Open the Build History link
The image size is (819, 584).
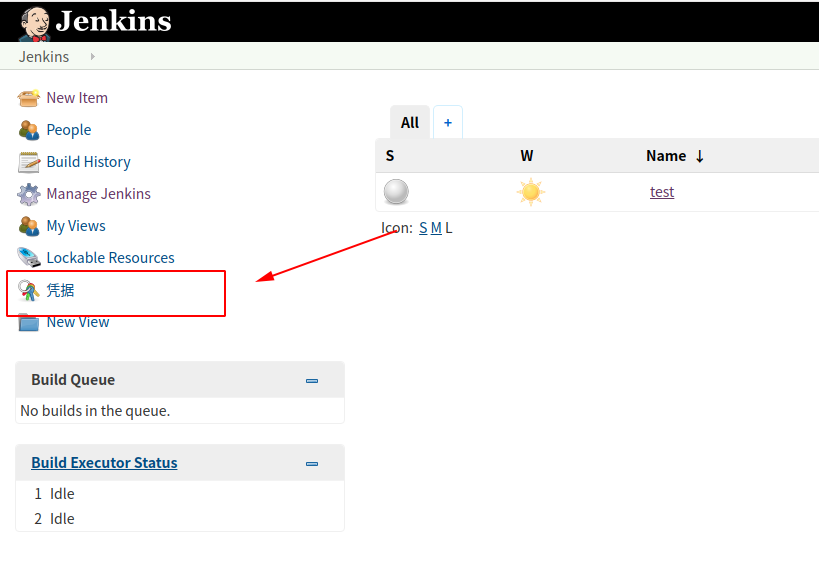point(88,162)
